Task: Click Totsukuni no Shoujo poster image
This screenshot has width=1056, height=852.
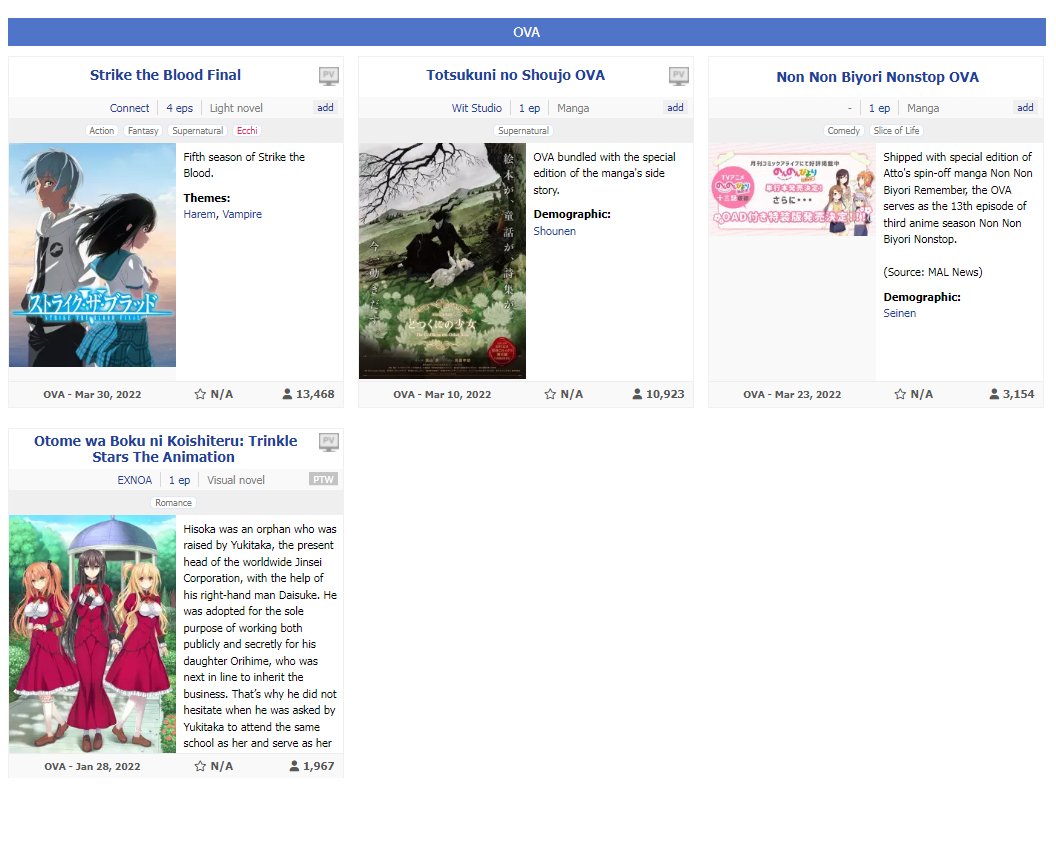Action: [x=442, y=261]
